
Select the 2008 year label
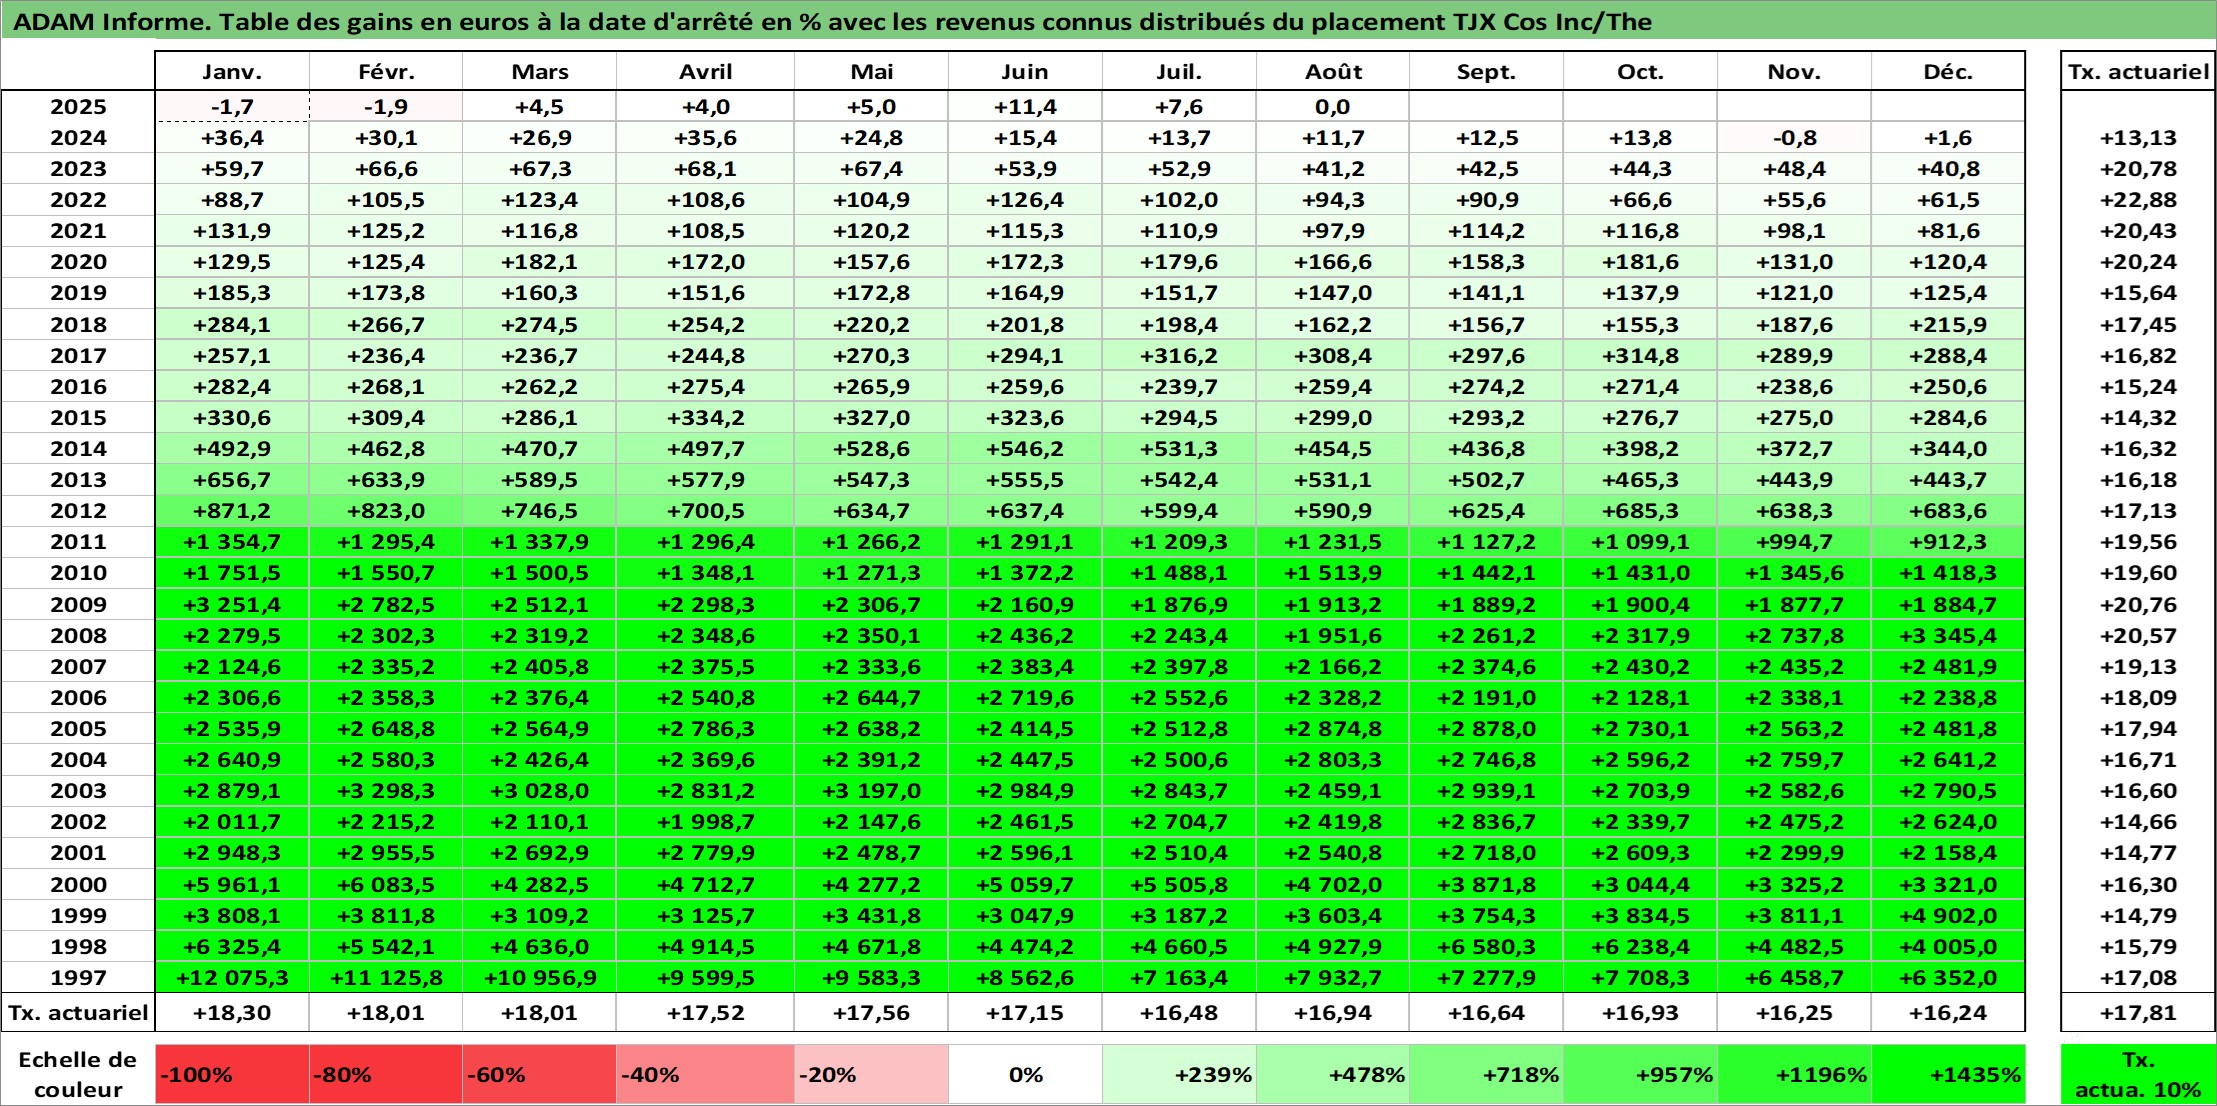[78, 636]
